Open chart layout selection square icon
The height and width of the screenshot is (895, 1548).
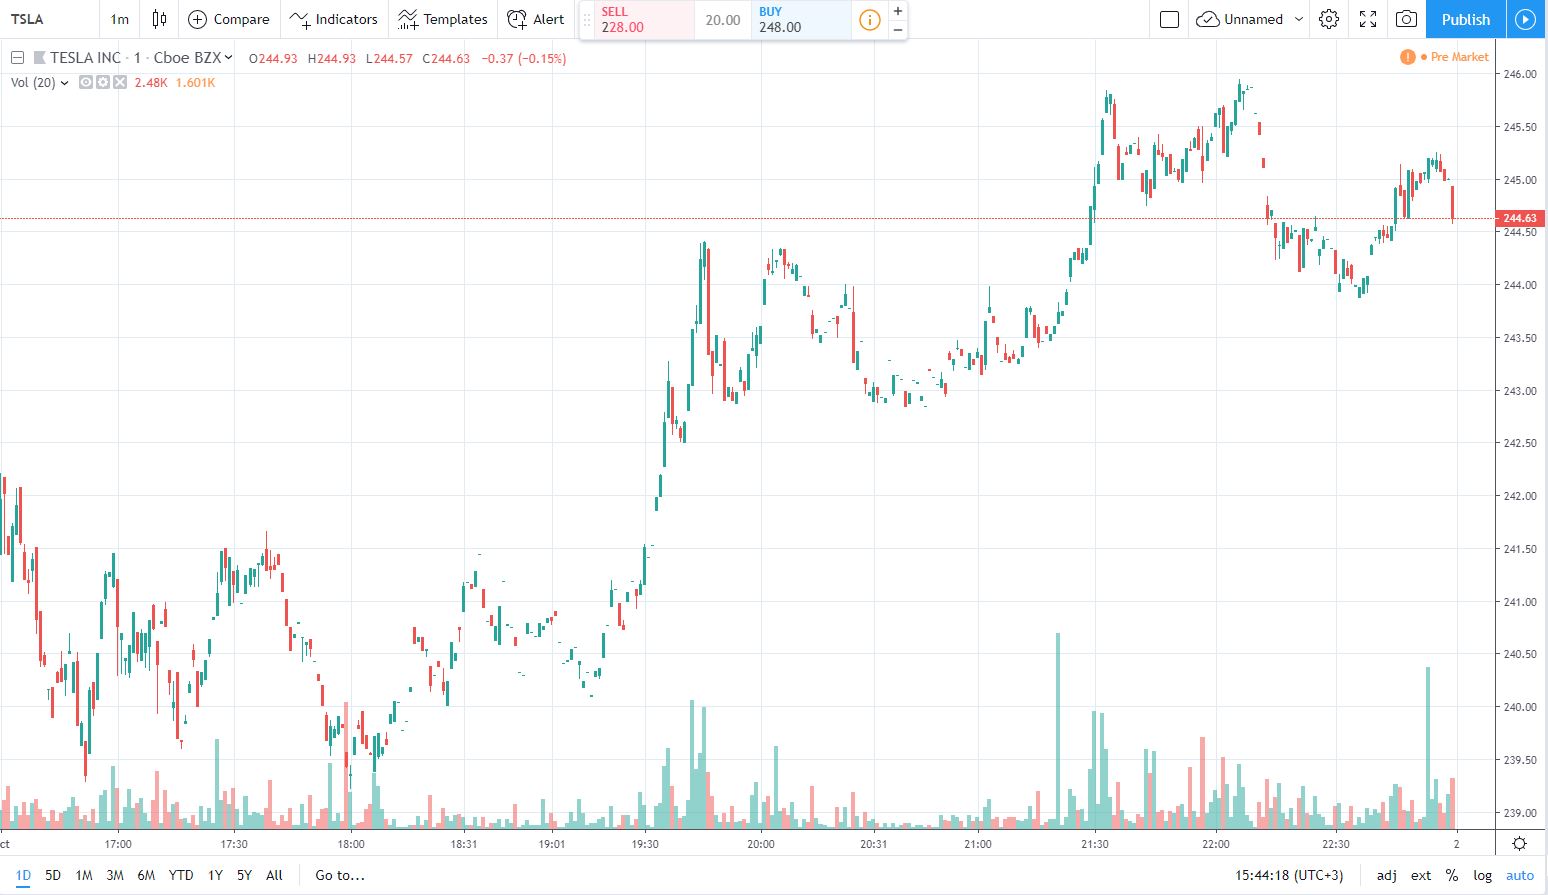pos(1169,19)
